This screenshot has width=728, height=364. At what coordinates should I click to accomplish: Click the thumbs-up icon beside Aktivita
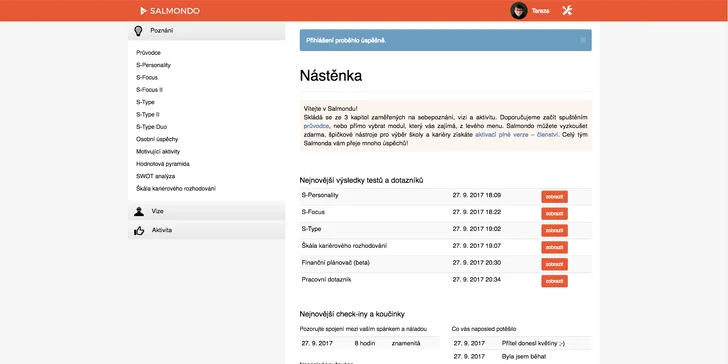[139, 230]
